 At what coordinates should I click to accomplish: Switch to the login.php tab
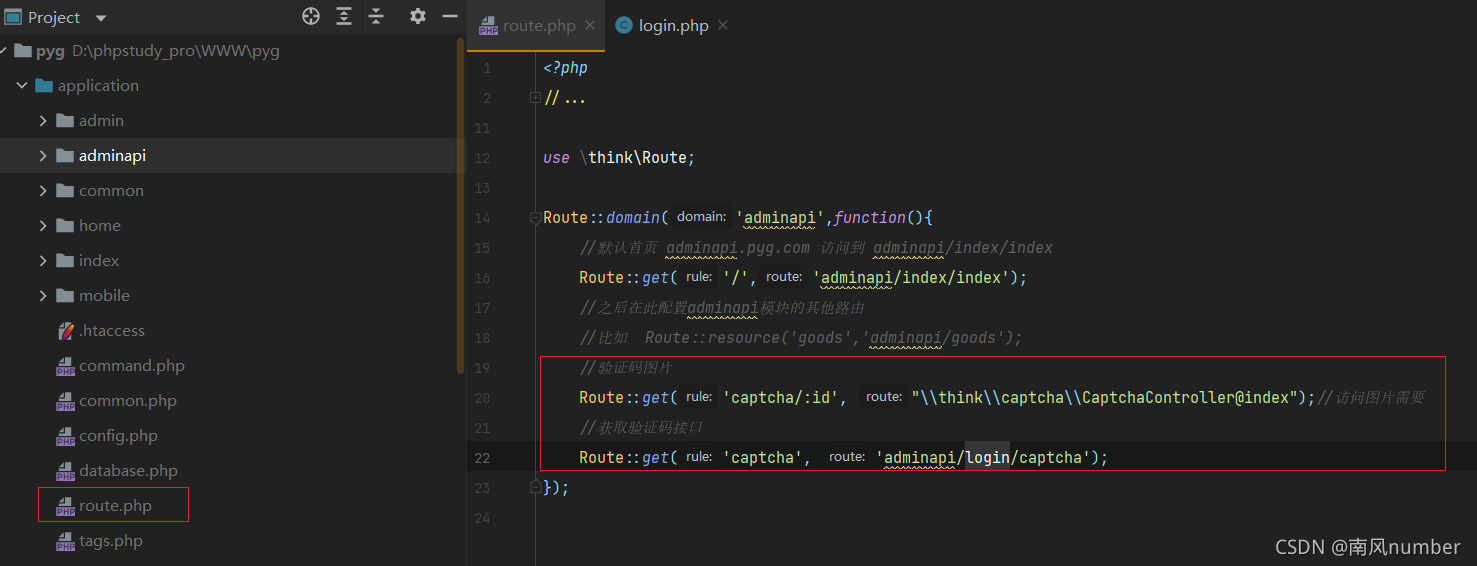(x=674, y=25)
